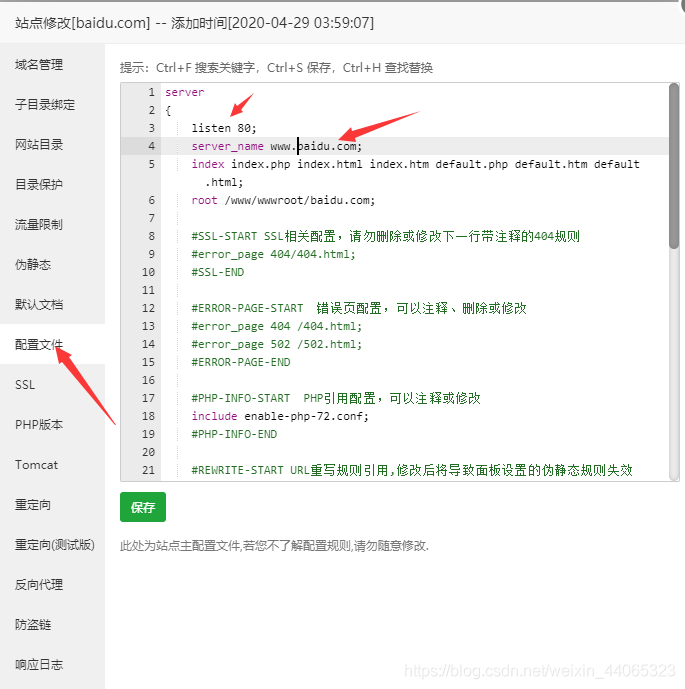Screen dimensions: 685x689
Task: Open the 默认文档 tab
Action: [x=39, y=305]
